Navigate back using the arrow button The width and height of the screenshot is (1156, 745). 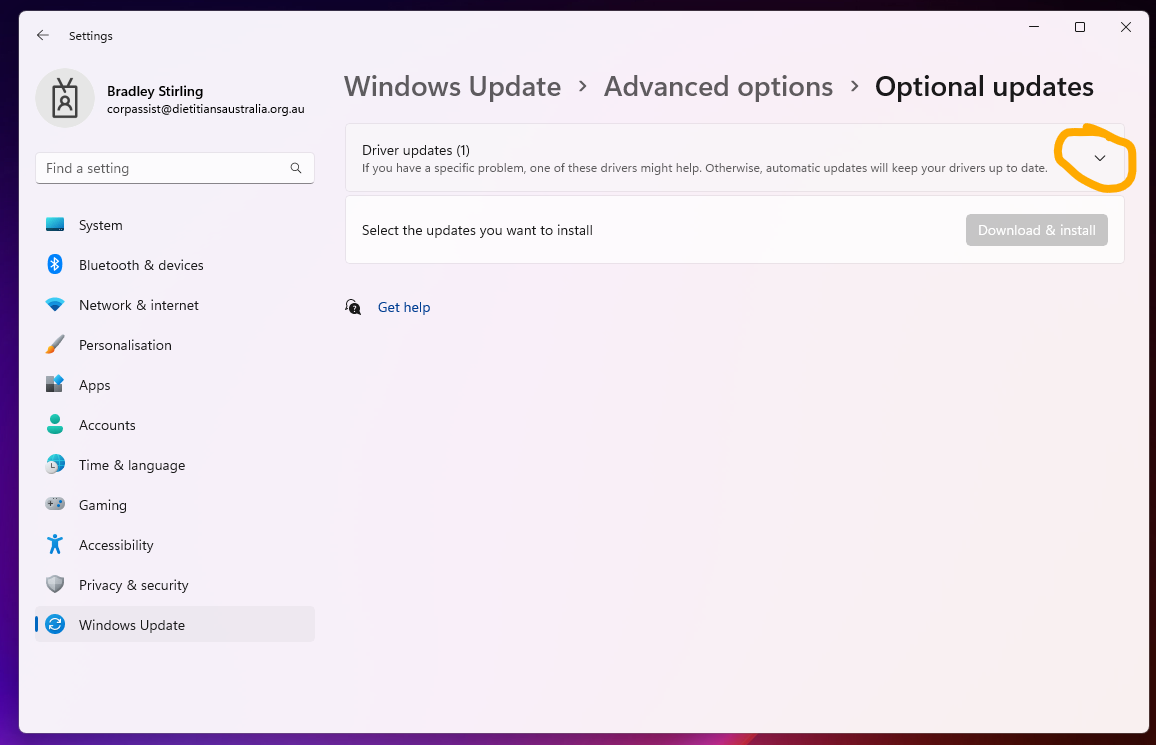tap(42, 35)
